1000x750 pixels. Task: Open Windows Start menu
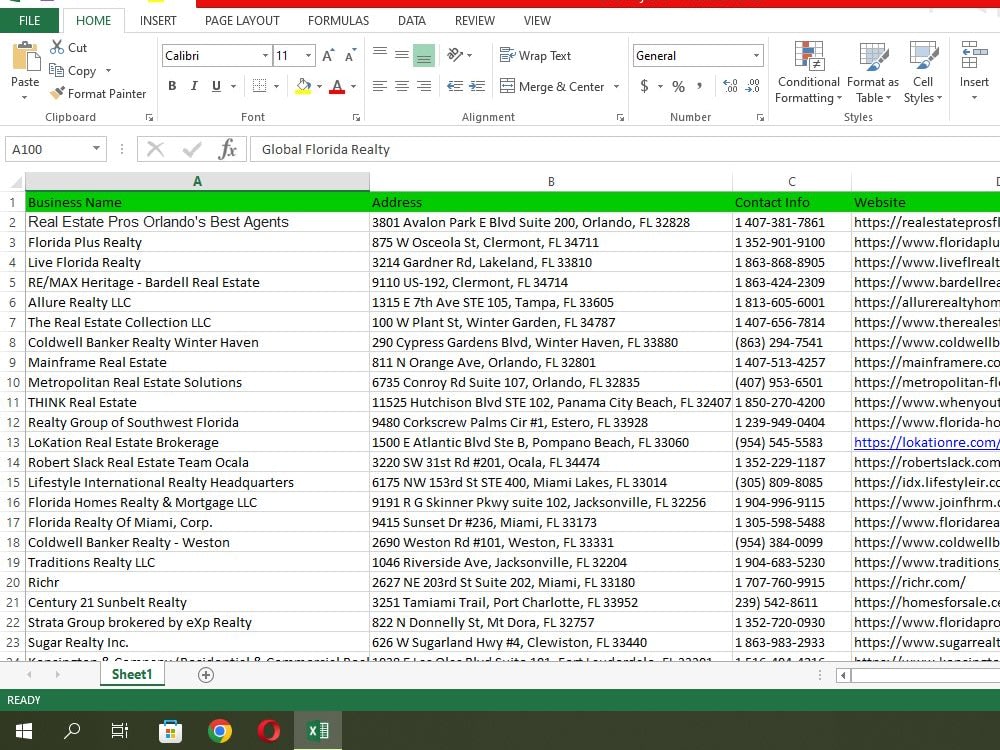[x=24, y=730]
